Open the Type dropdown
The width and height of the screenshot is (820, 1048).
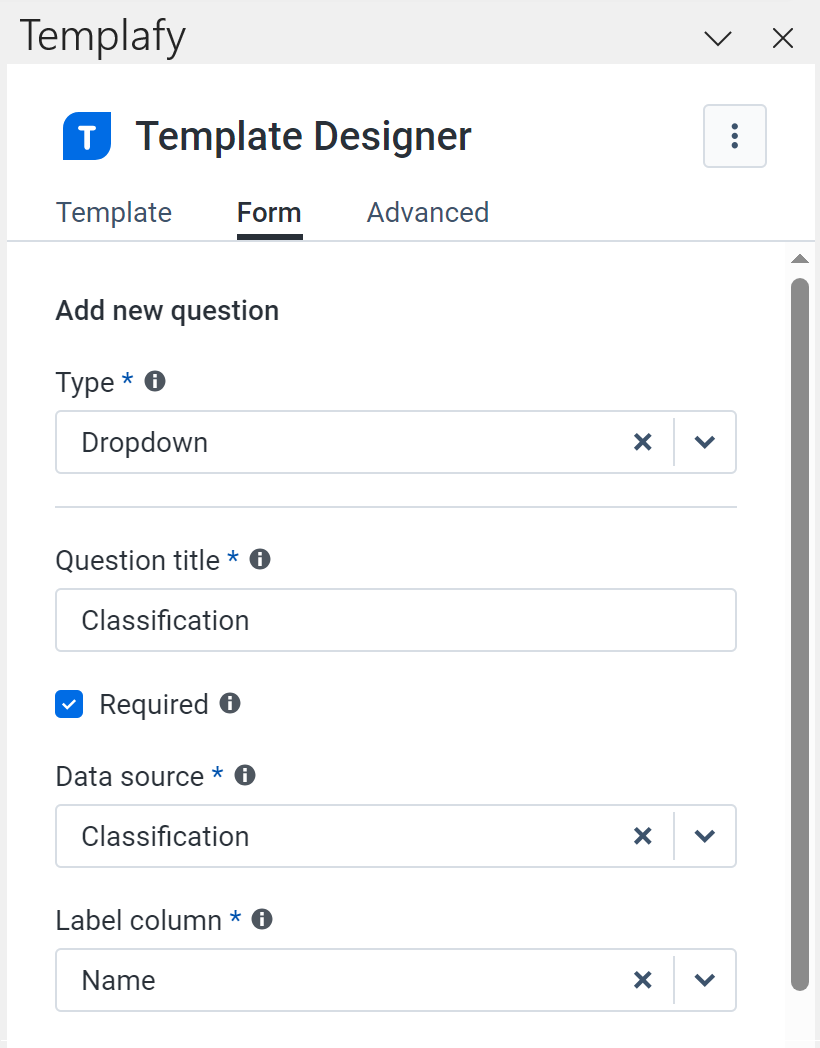click(705, 441)
